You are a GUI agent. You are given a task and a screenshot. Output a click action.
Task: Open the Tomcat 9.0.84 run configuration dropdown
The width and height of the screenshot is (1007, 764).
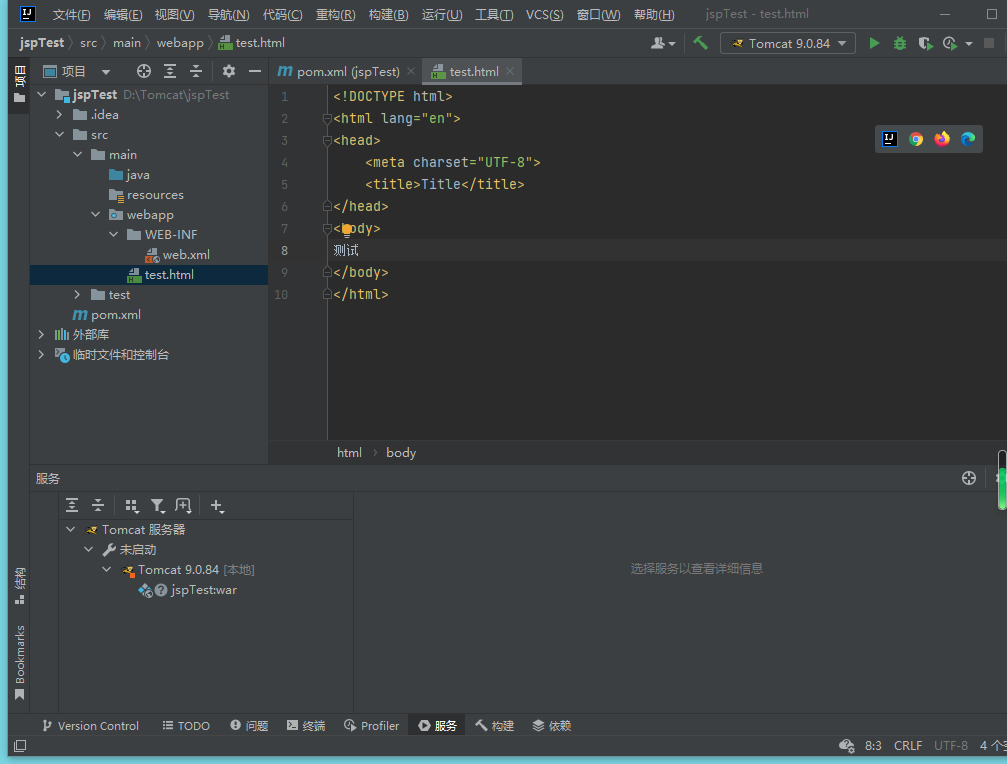pos(788,43)
